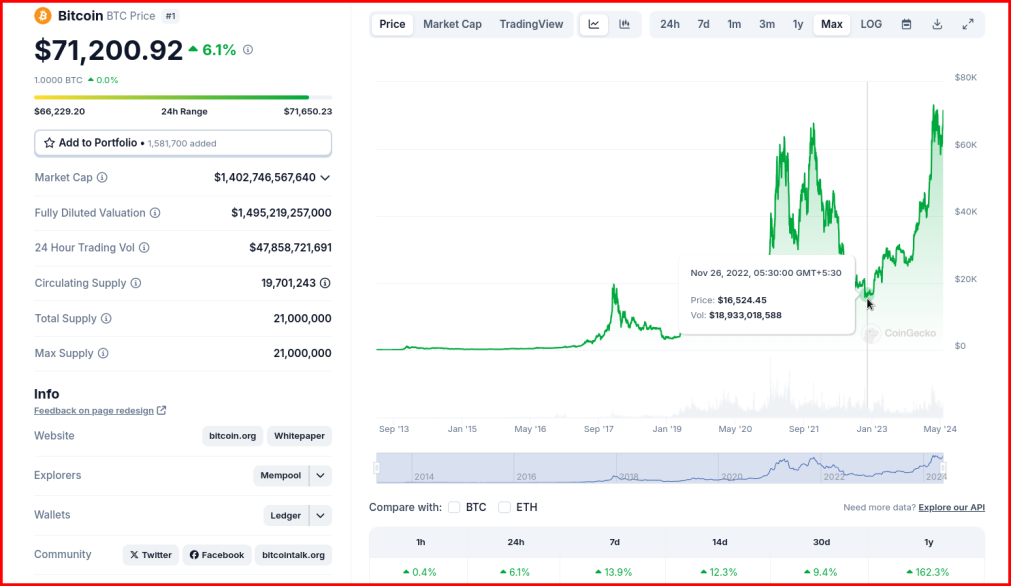Click the right handle of chart range slider
This screenshot has height=586, width=1011.
(x=943, y=468)
